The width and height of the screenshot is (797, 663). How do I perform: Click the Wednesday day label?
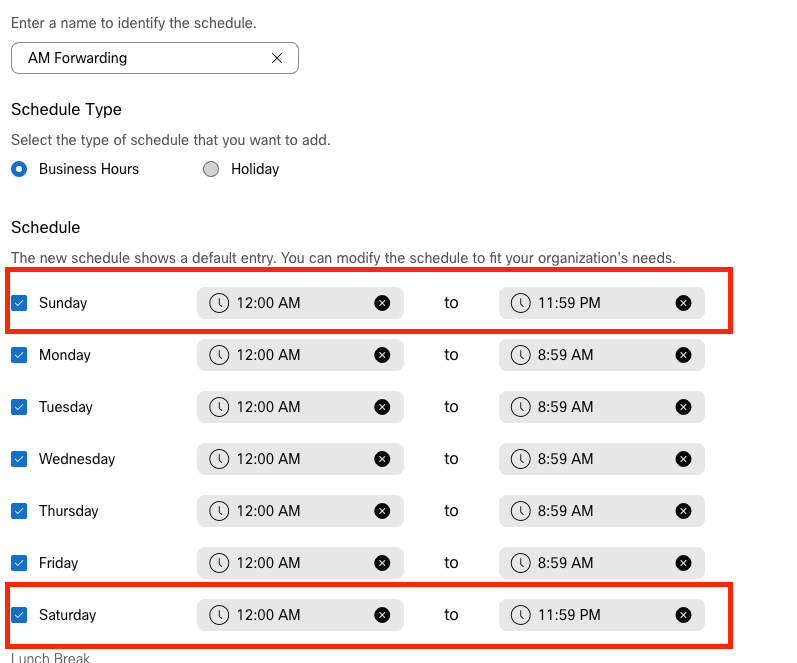[x=77, y=459]
